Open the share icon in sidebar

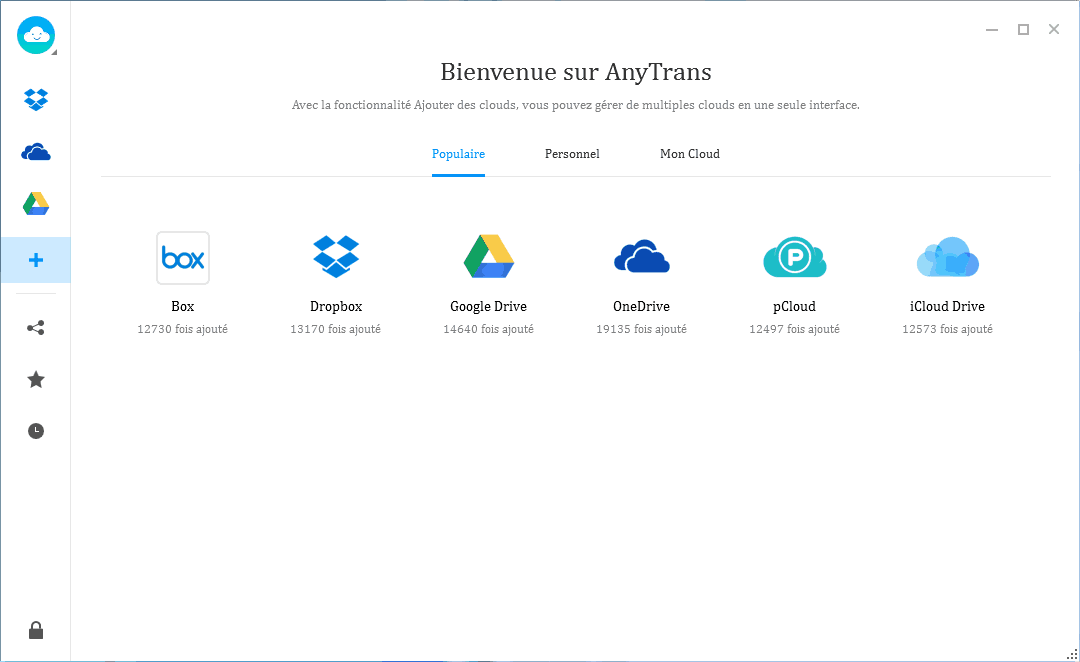(36, 327)
